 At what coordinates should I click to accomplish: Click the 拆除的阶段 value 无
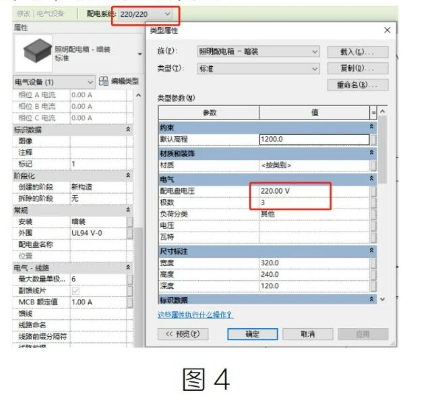99,199
